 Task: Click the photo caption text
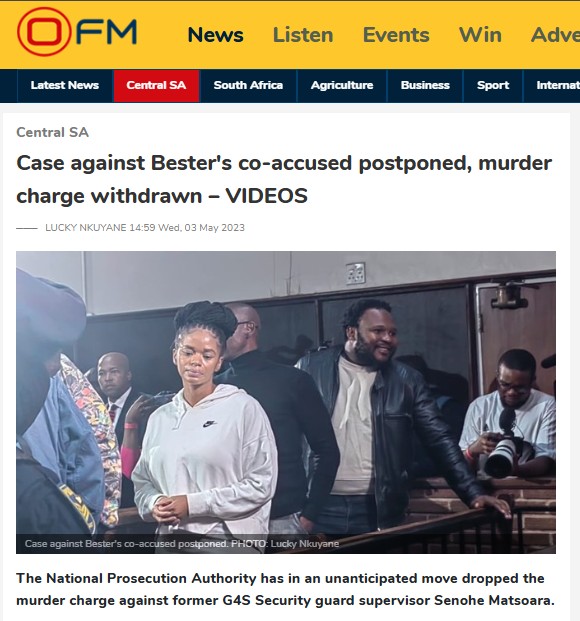point(182,544)
